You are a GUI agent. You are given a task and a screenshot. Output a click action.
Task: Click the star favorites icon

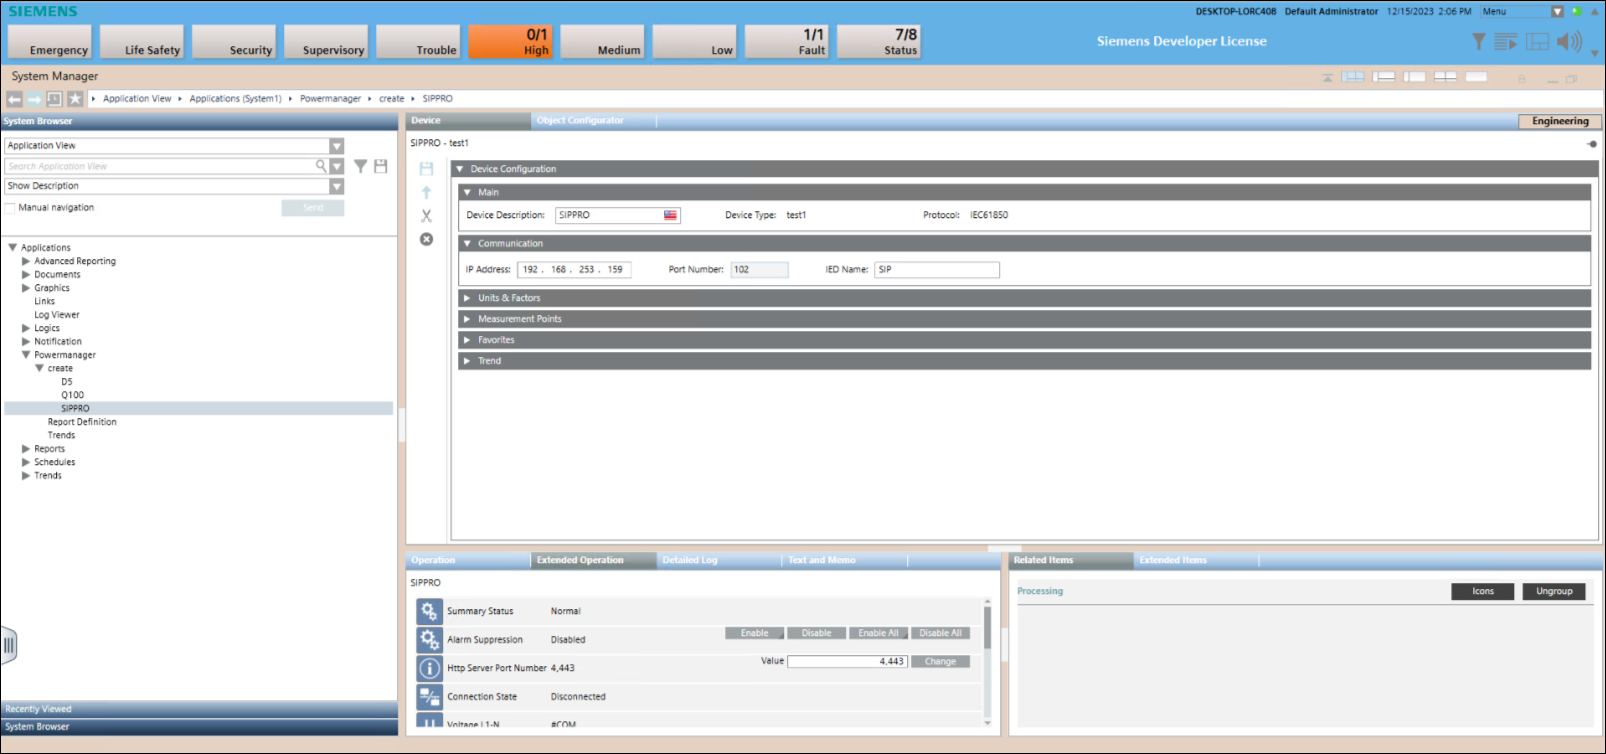75,99
